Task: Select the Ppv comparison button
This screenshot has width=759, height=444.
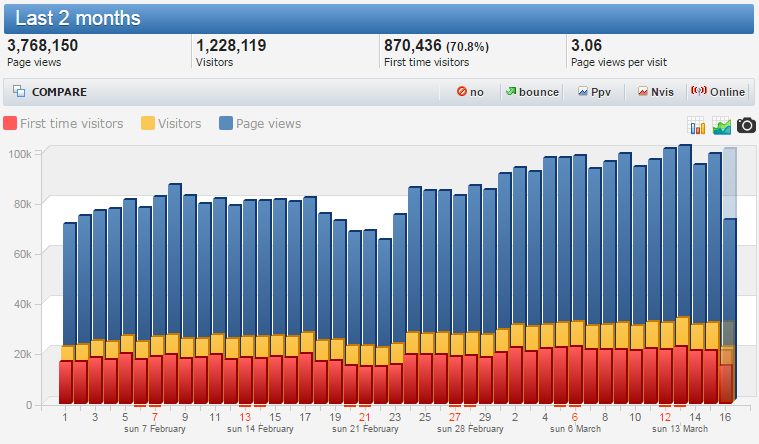Action: coord(594,92)
